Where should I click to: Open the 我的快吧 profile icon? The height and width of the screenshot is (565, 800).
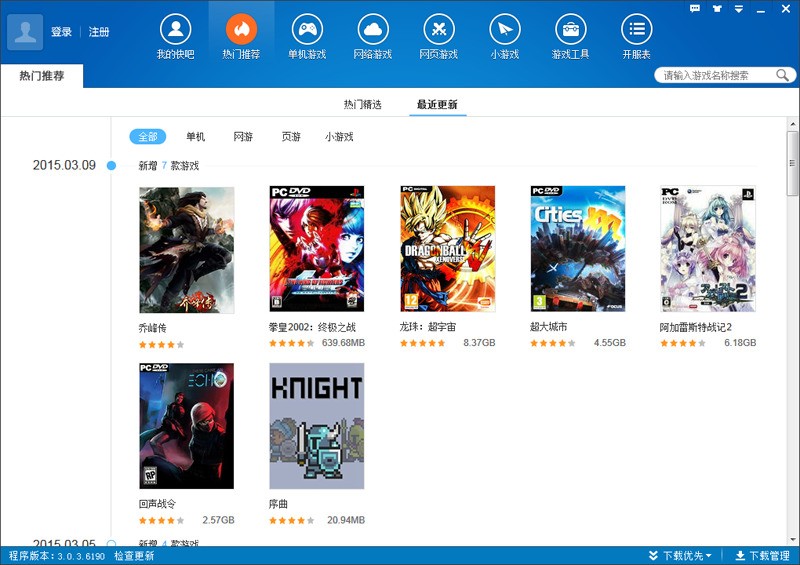[176, 29]
